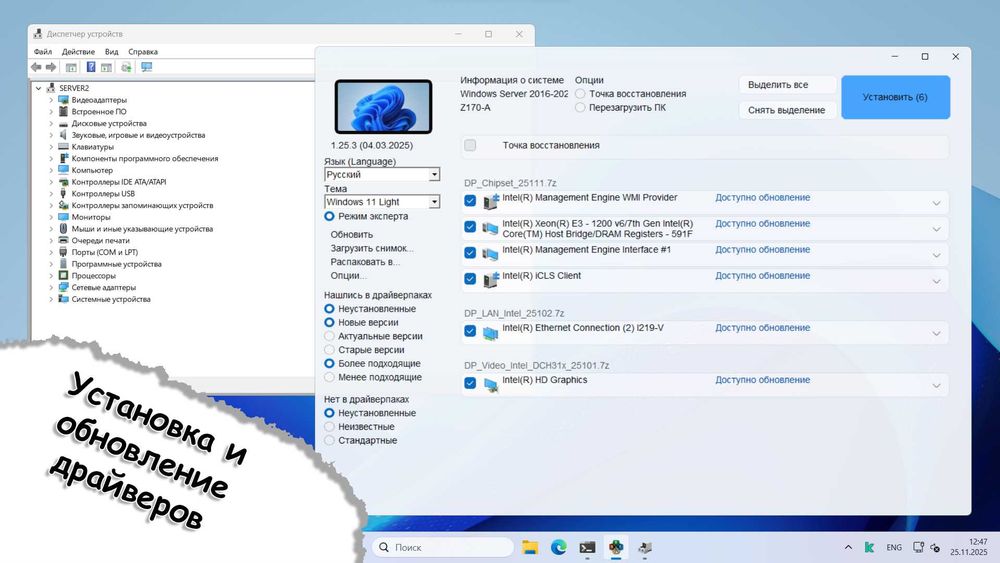Click the Поиск search box on the taskbar
Viewport: 1000px width, 563px height.
coord(443,547)
